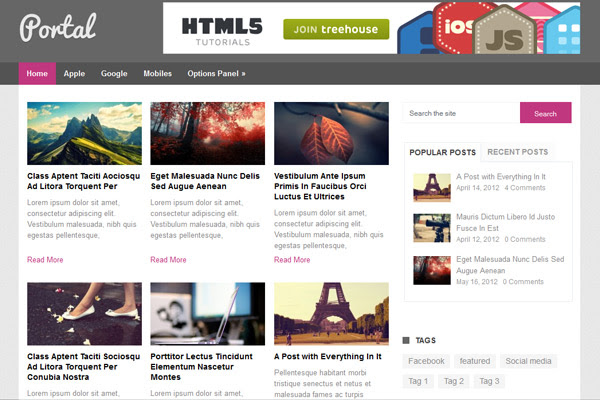Open the red forest post thumbnail
This screenshot has width=600, height=400.
(207, 134)
